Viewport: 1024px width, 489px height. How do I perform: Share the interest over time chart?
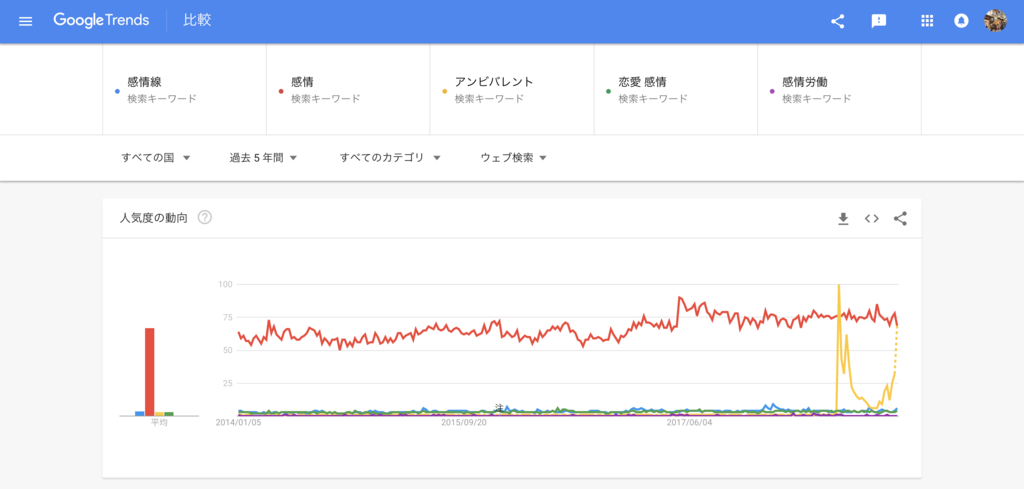tap(900, 219)
